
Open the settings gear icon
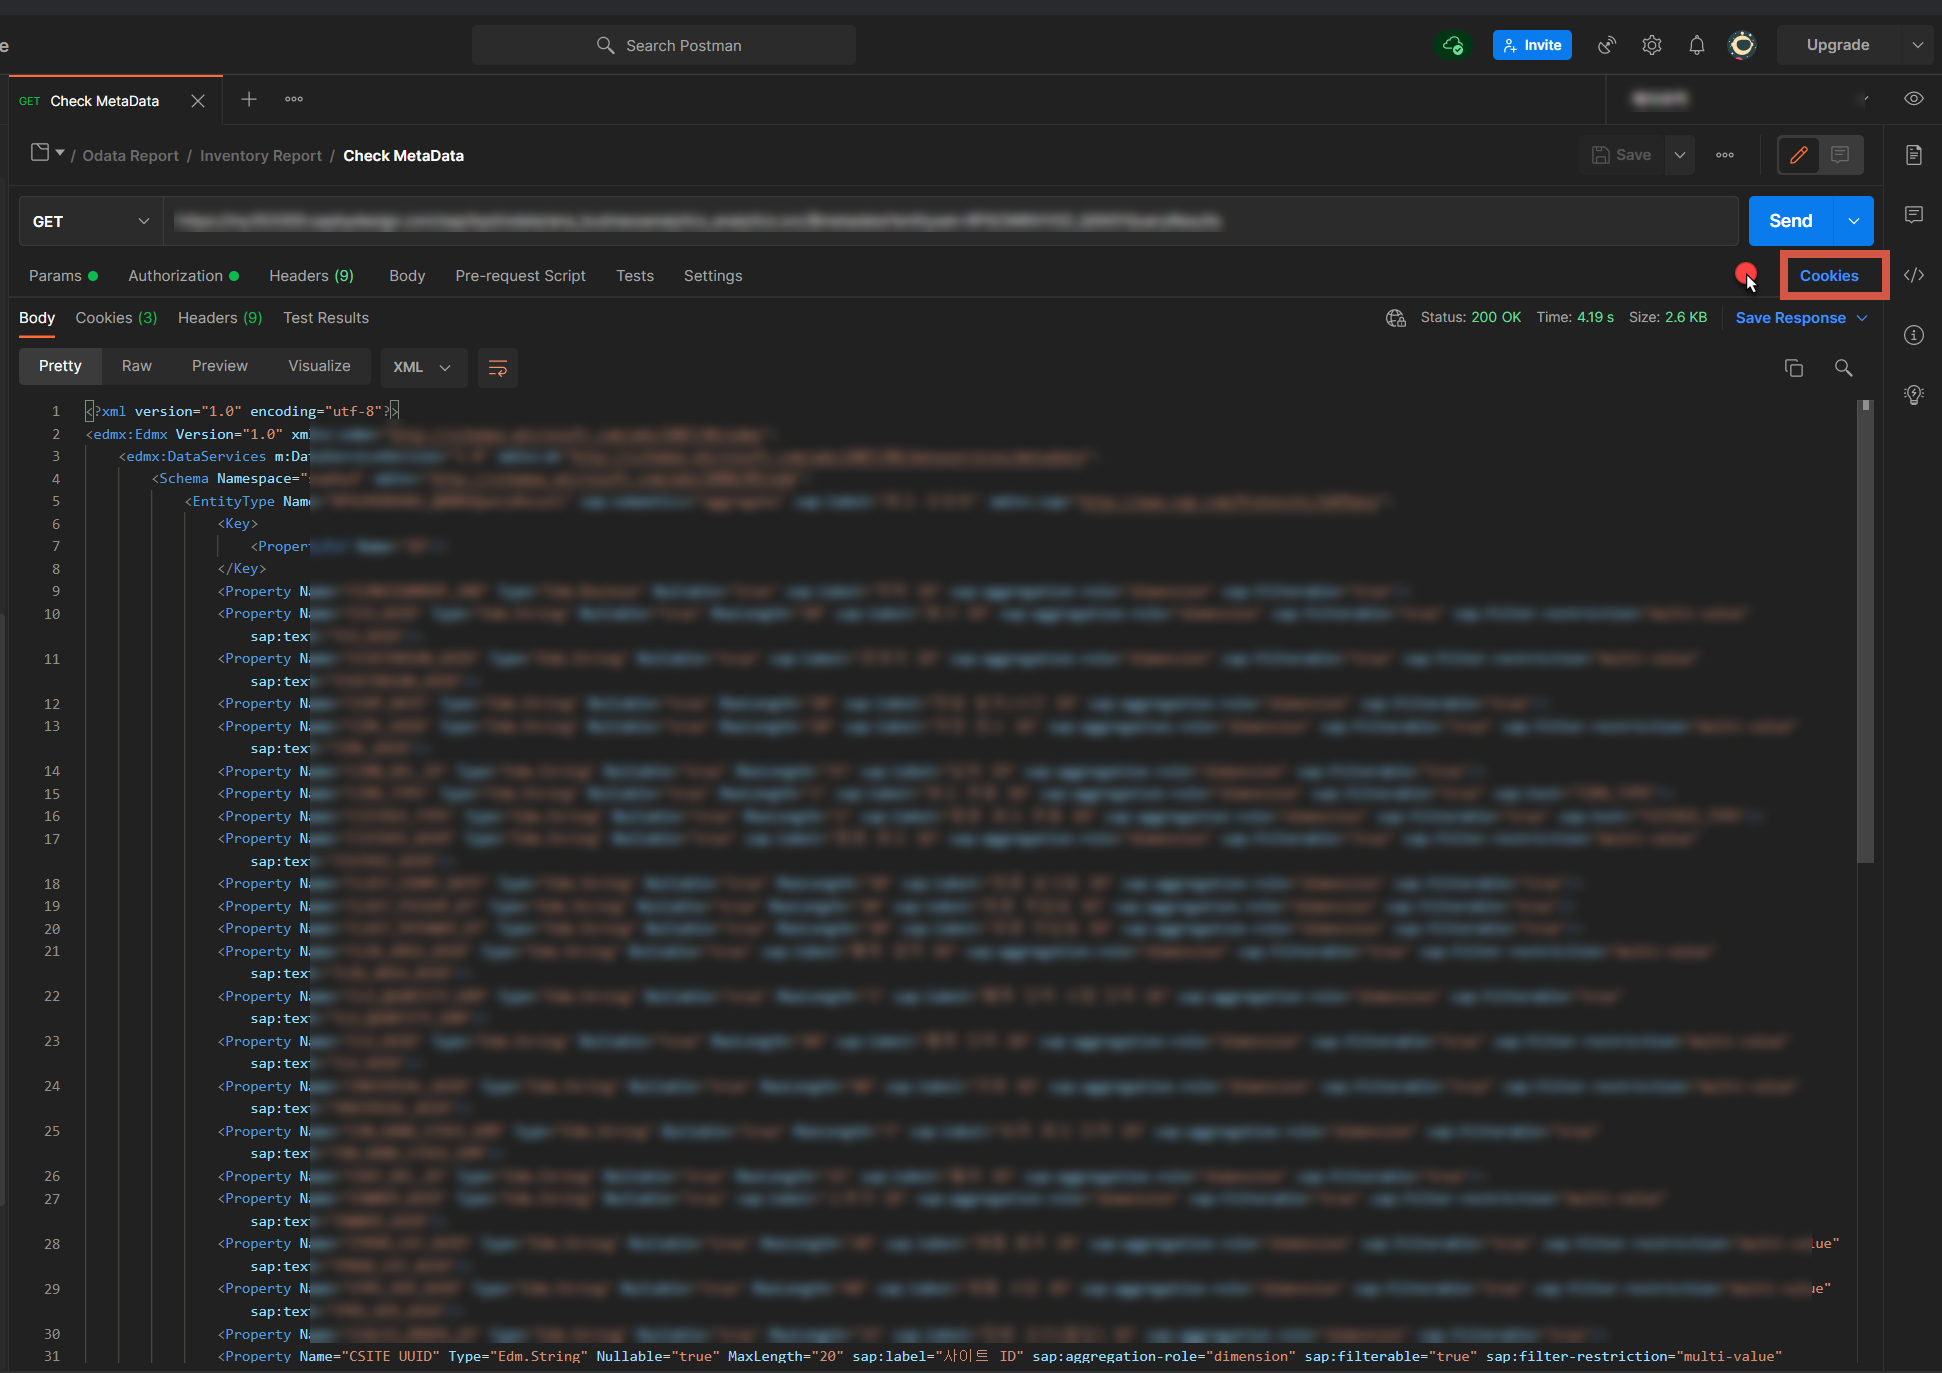1651,45
